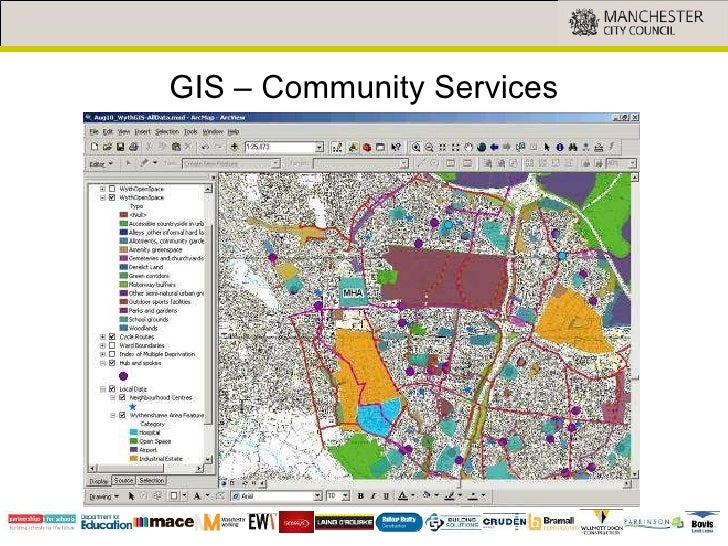
Task: Click the Add Data plus icon
Action: point(234,147)
